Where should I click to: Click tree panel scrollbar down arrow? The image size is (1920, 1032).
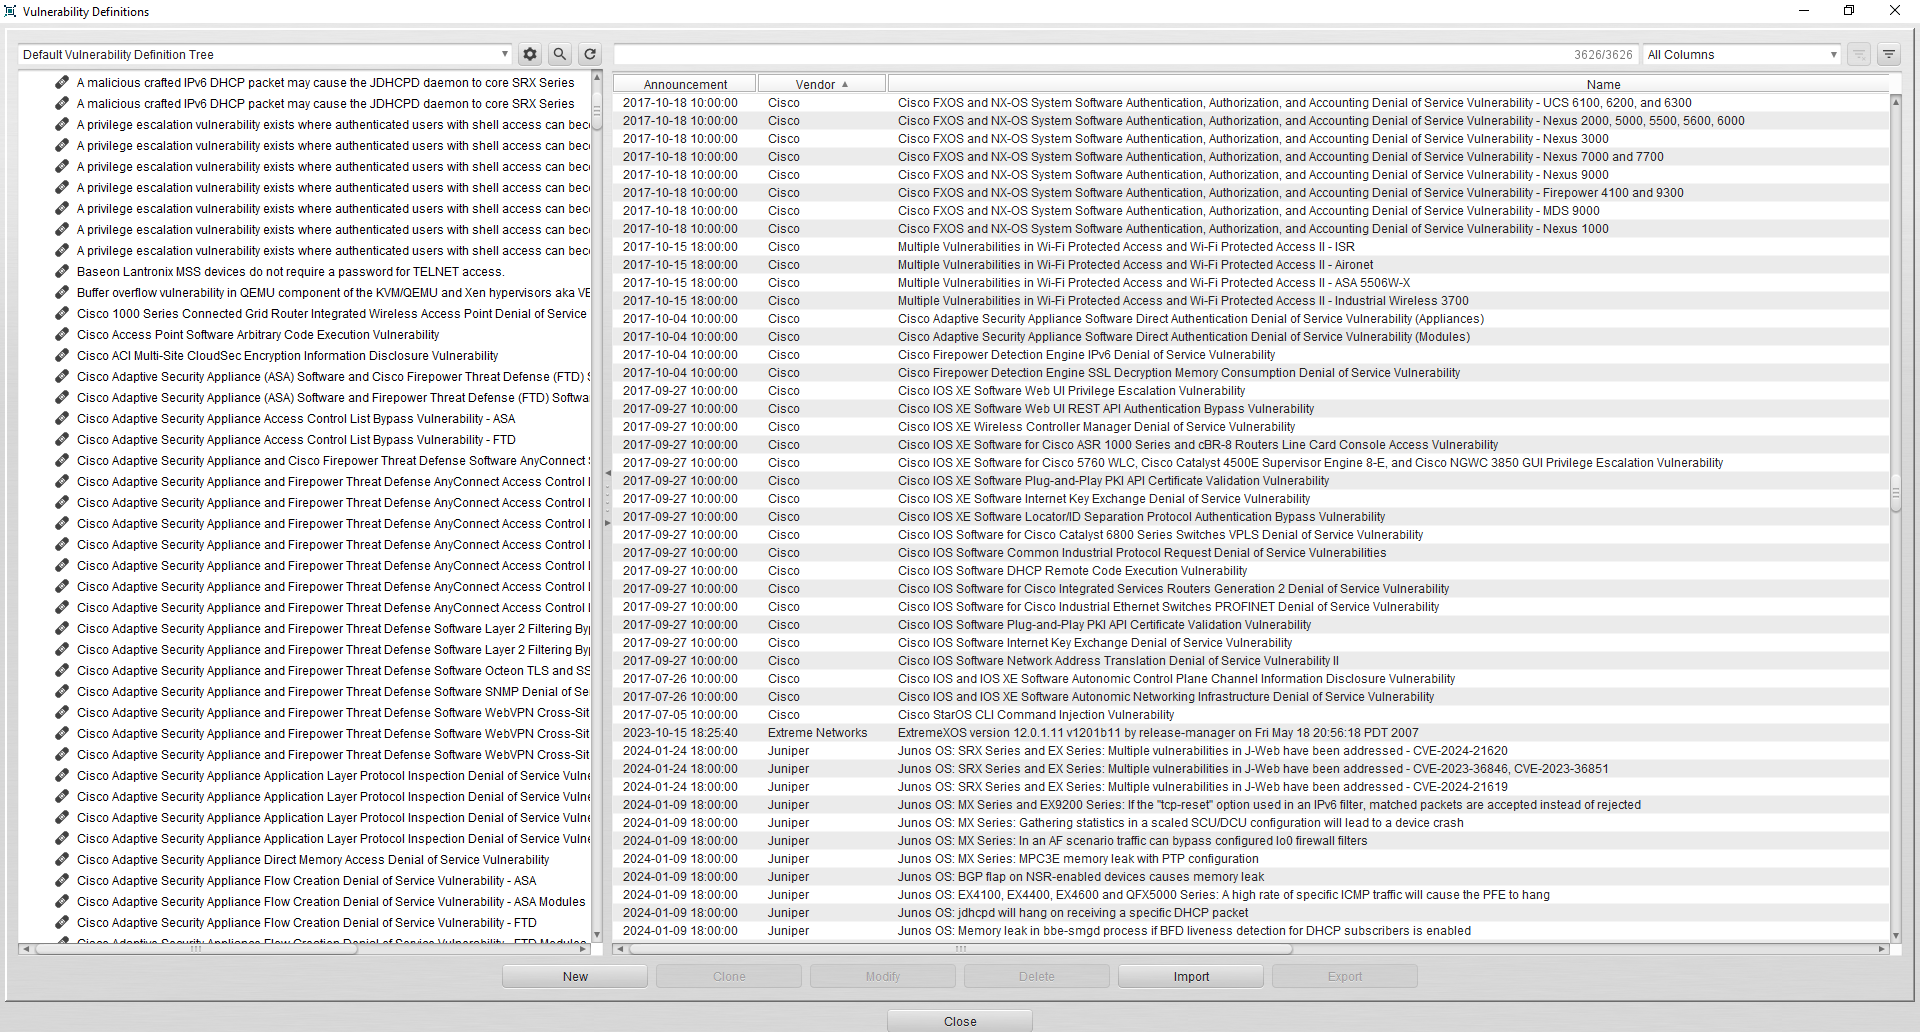pos(597,935)
